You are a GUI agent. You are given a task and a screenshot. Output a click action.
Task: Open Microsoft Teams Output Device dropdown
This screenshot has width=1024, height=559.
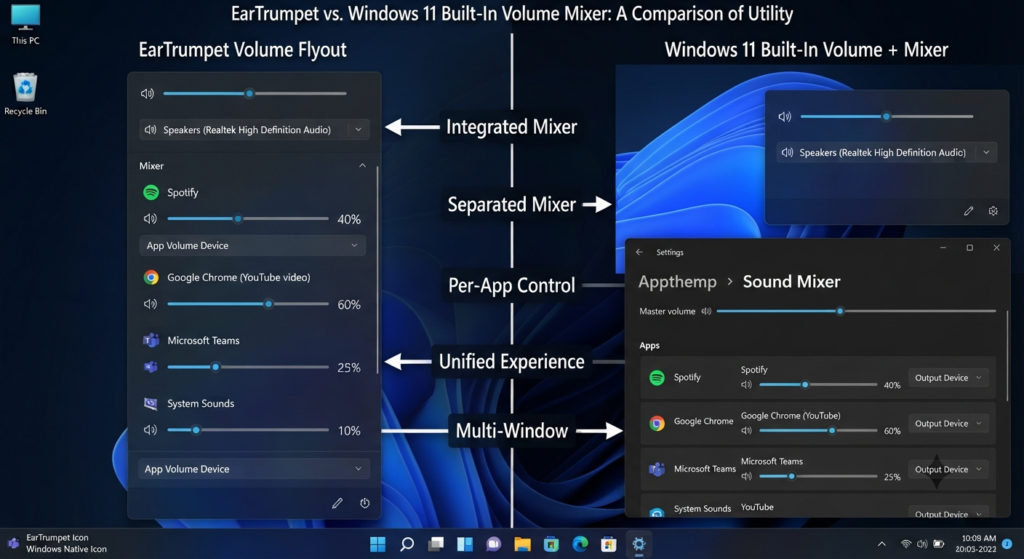coord(948,469)
